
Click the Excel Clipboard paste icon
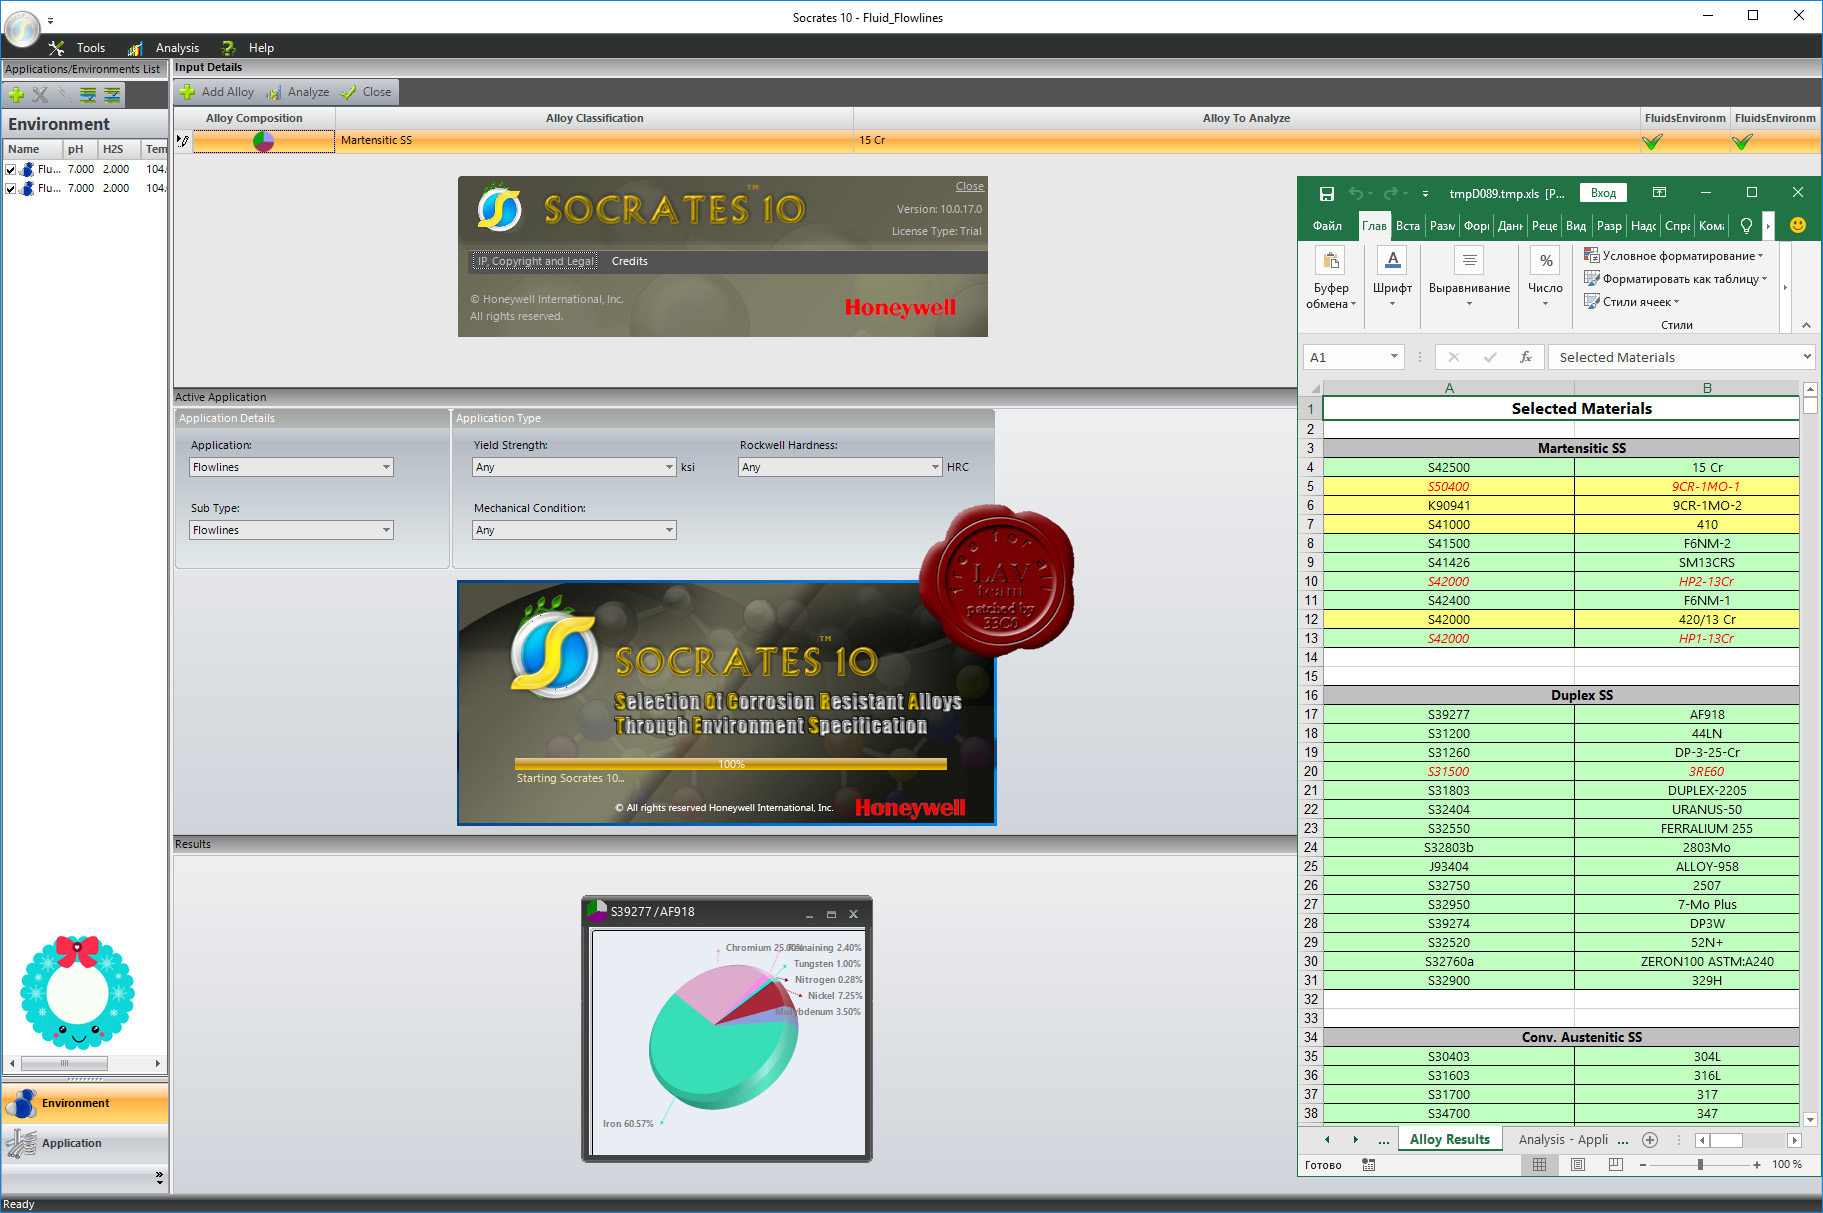(x=1330, y=261)
